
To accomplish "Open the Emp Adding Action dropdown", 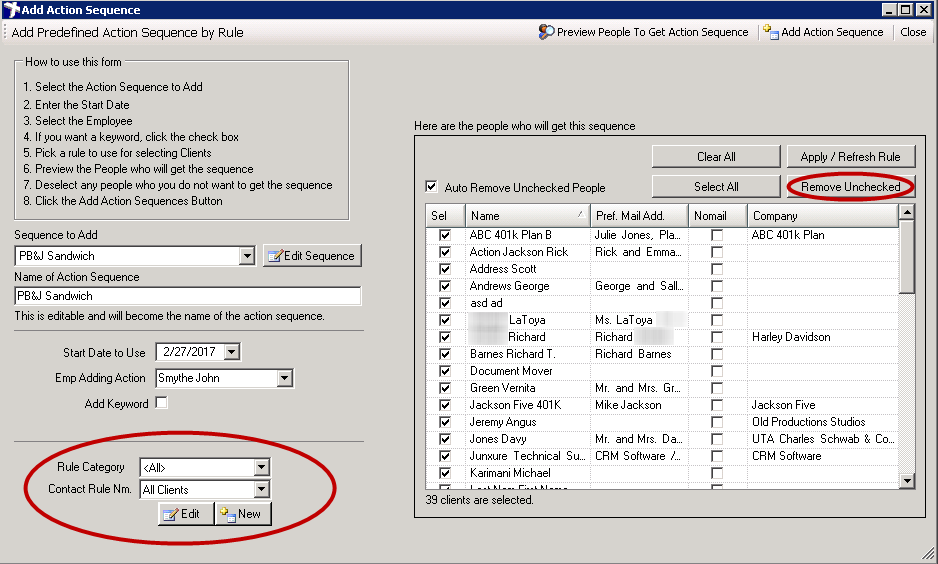I will point(285,378).
